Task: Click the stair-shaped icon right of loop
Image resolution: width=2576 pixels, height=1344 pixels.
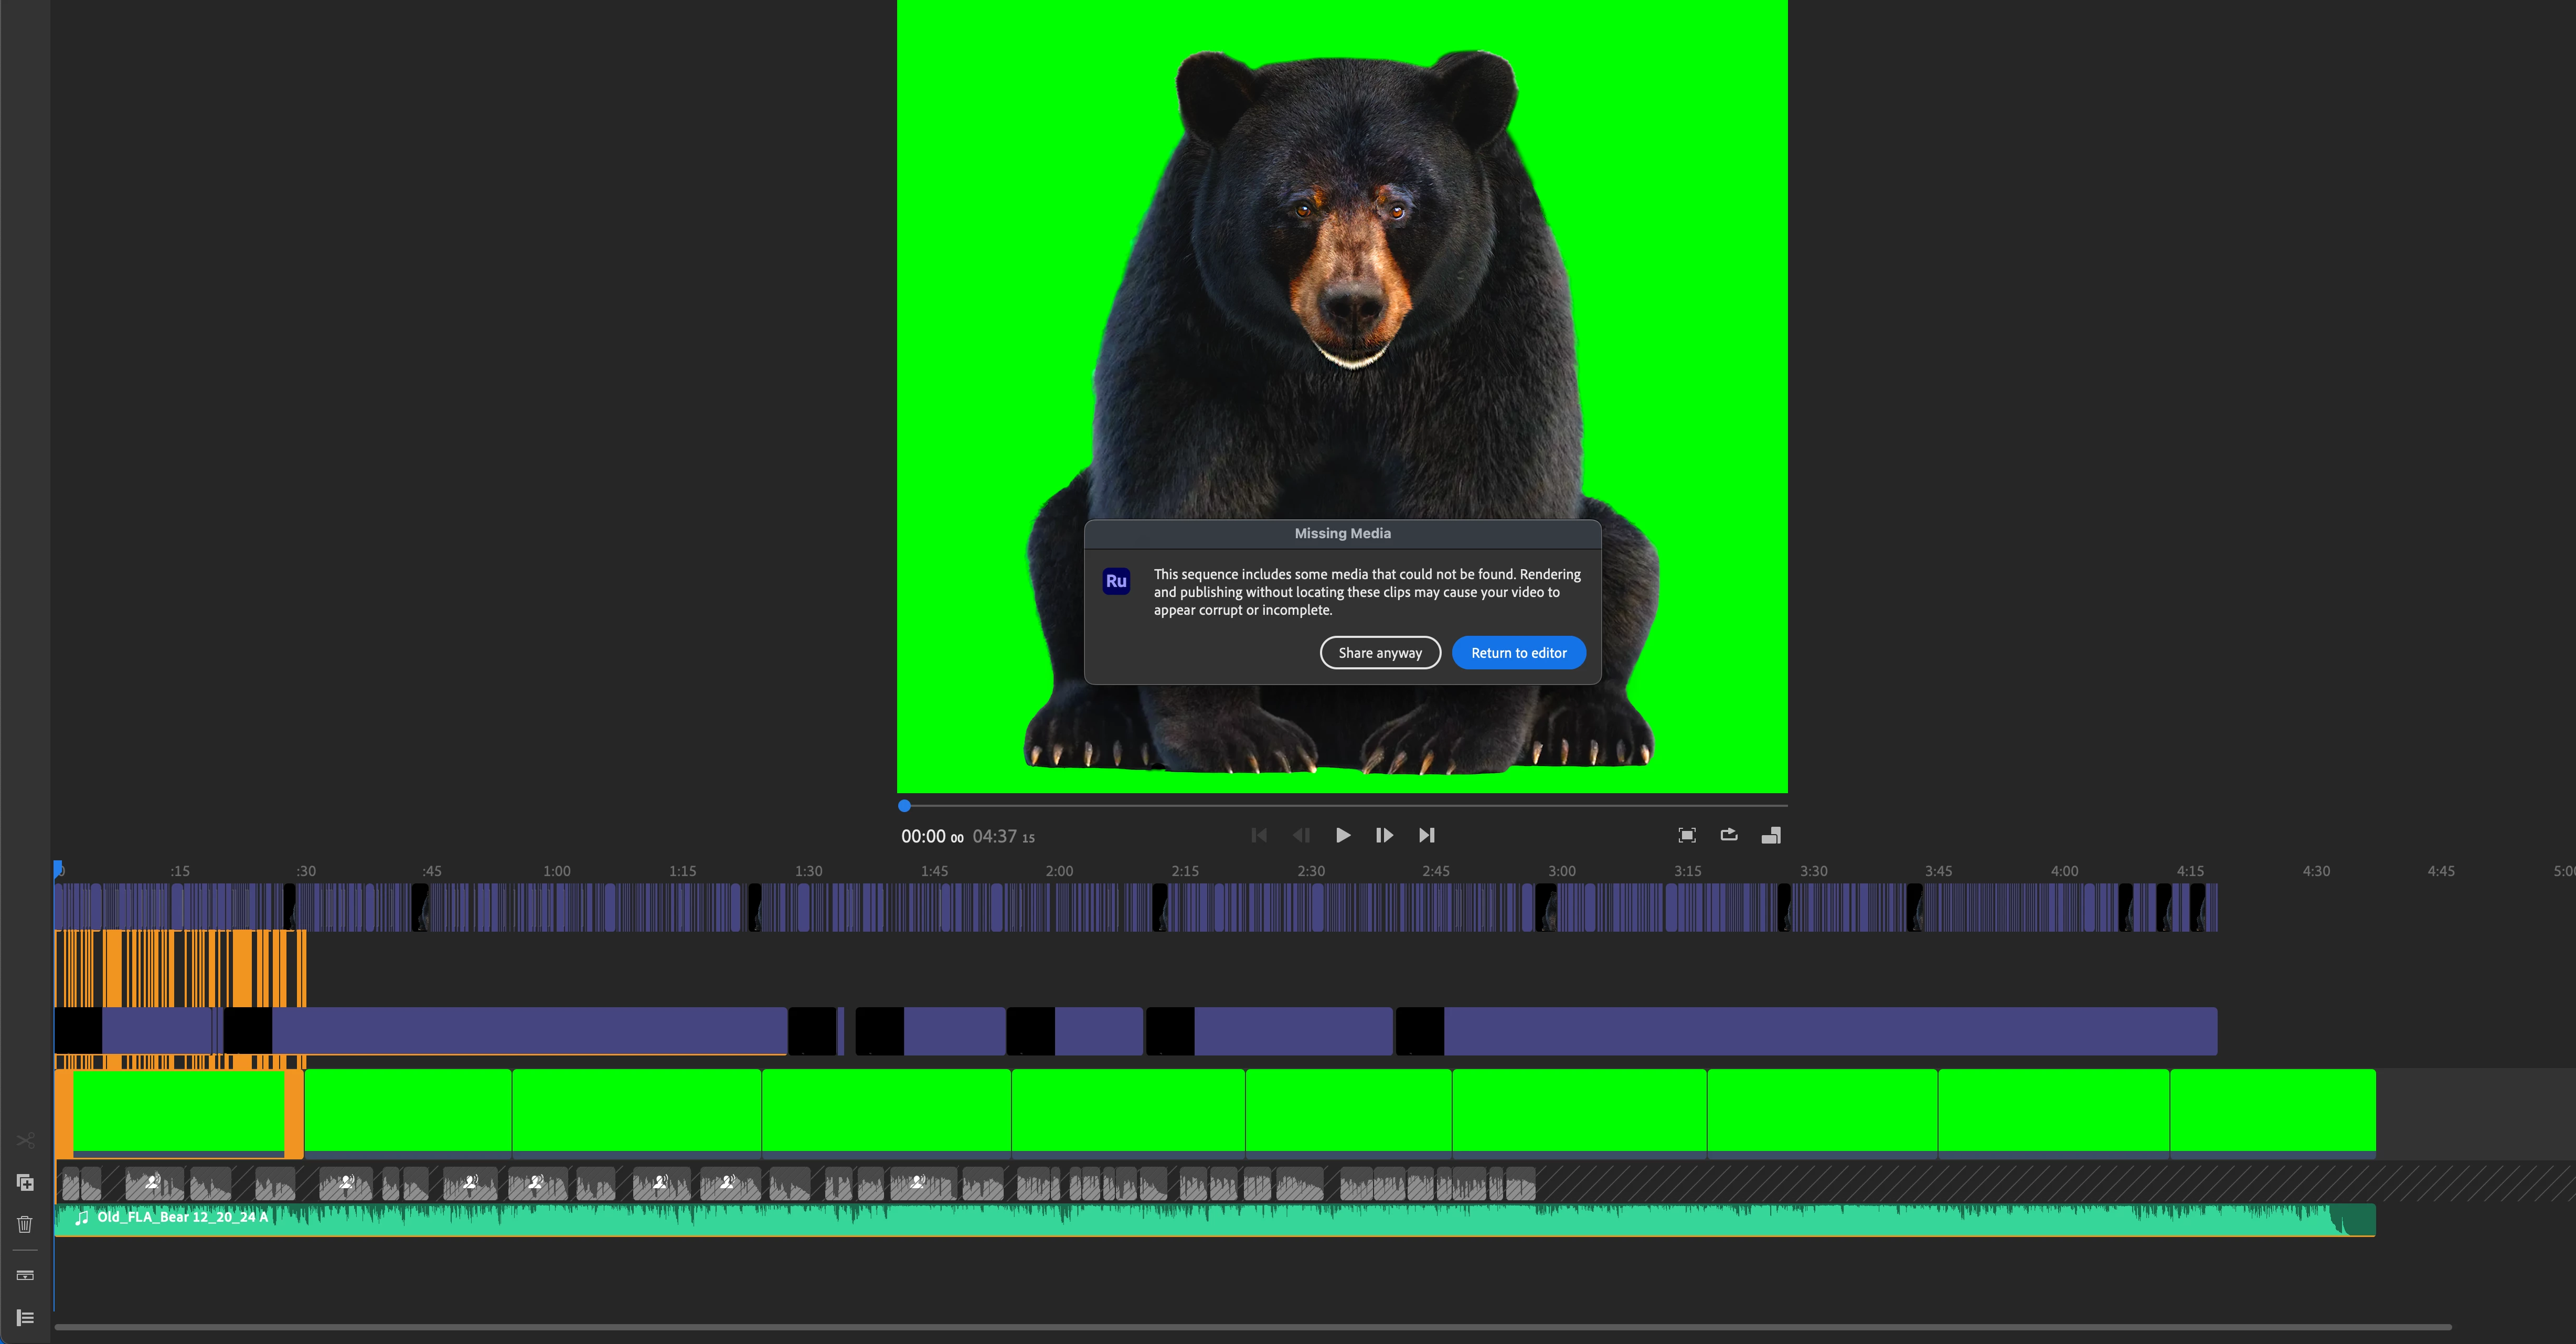Action: 1770,835
